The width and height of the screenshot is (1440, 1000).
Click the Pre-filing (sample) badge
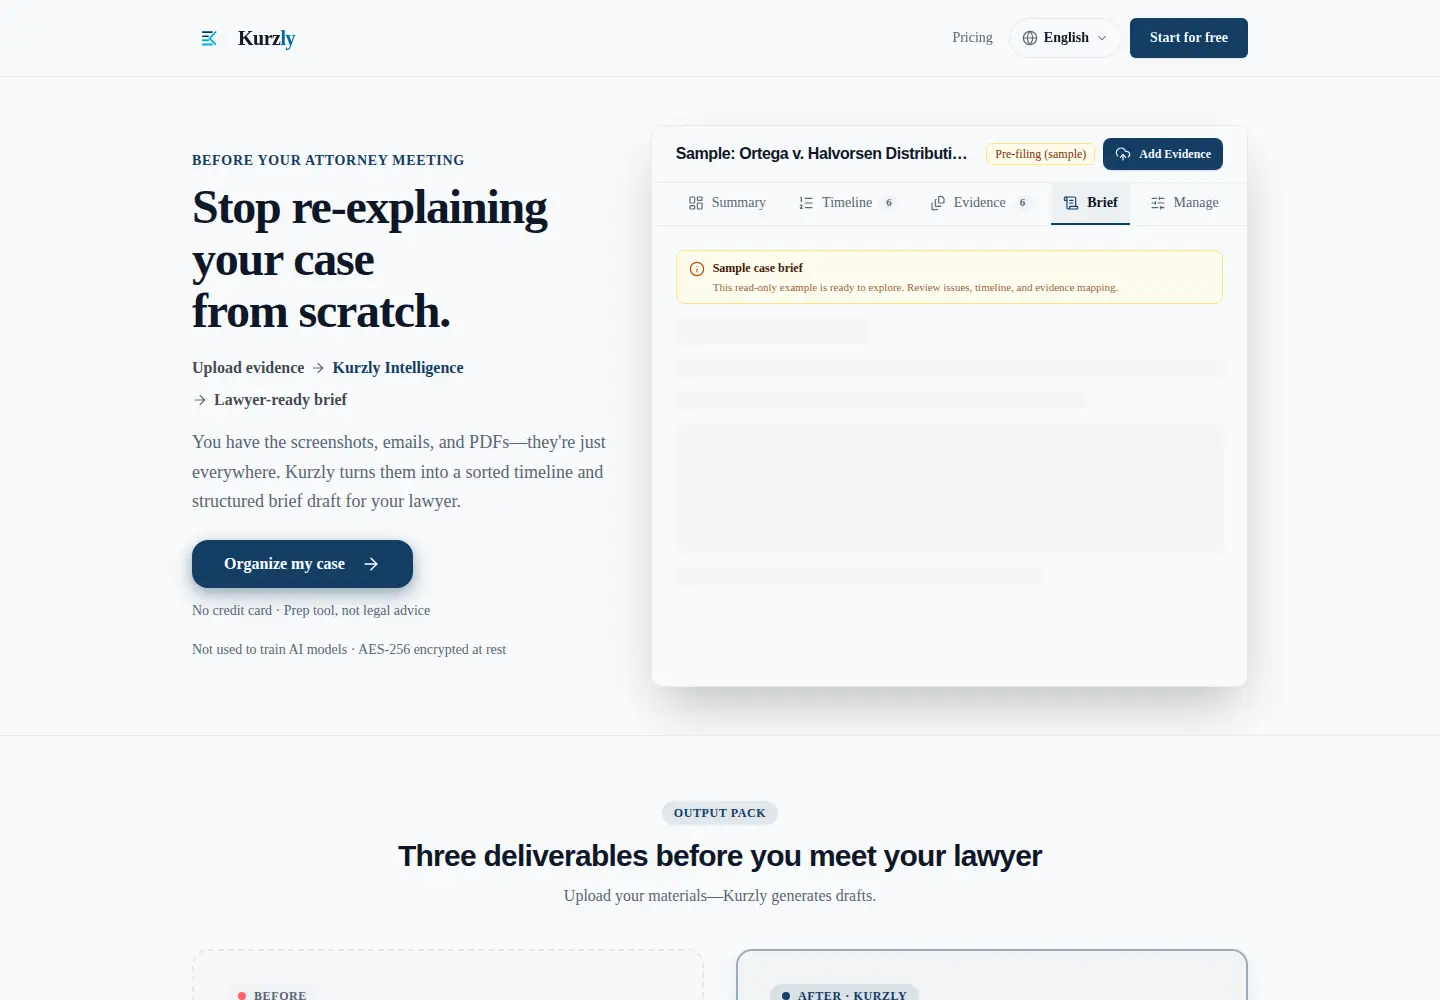(1040, 154)
